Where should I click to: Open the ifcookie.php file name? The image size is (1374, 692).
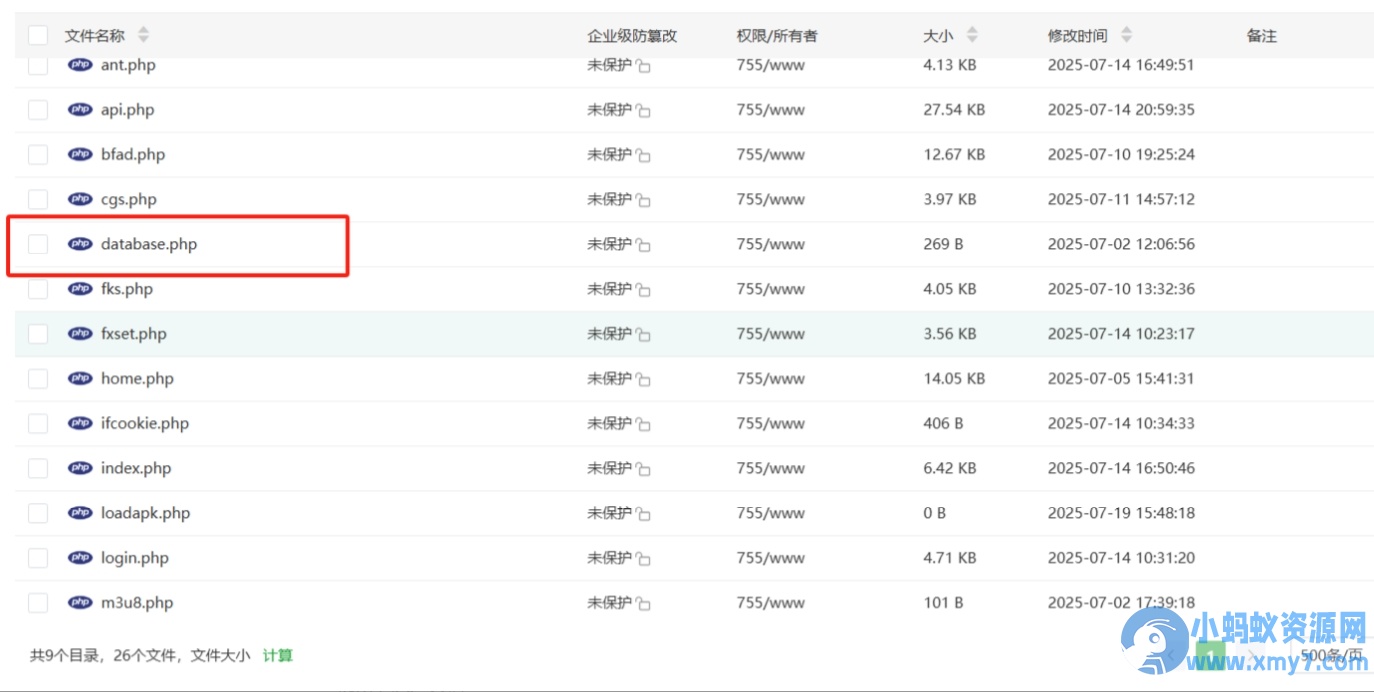click(x=145, y=424)
